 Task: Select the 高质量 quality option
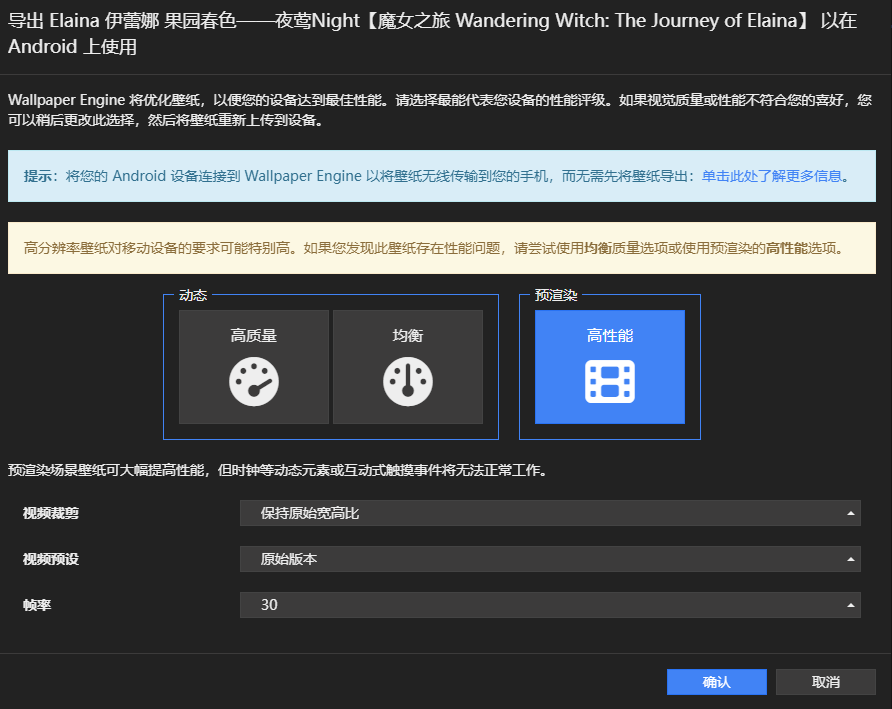click(254, 366)
